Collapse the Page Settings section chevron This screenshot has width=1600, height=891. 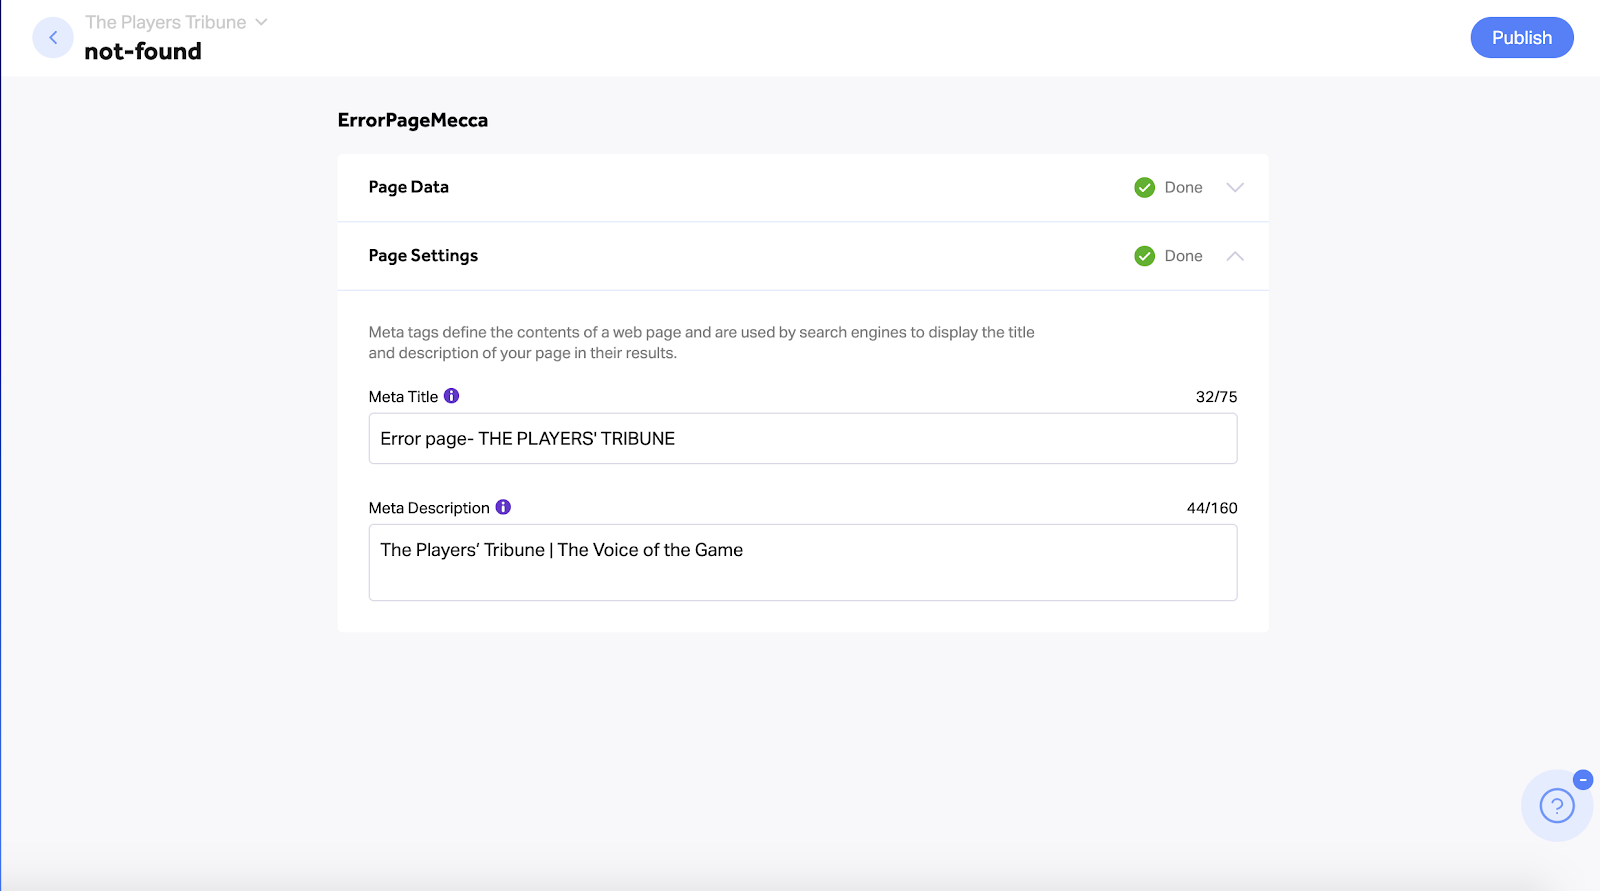coord(1235,256)
